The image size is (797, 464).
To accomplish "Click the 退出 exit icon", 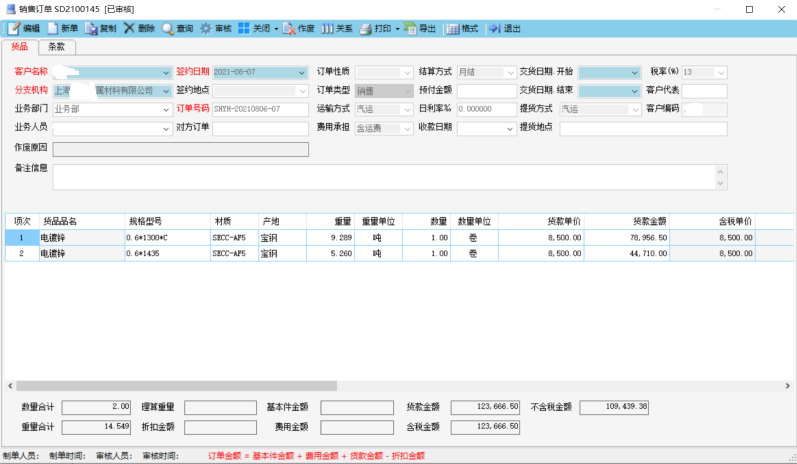I will pos(495,28).
